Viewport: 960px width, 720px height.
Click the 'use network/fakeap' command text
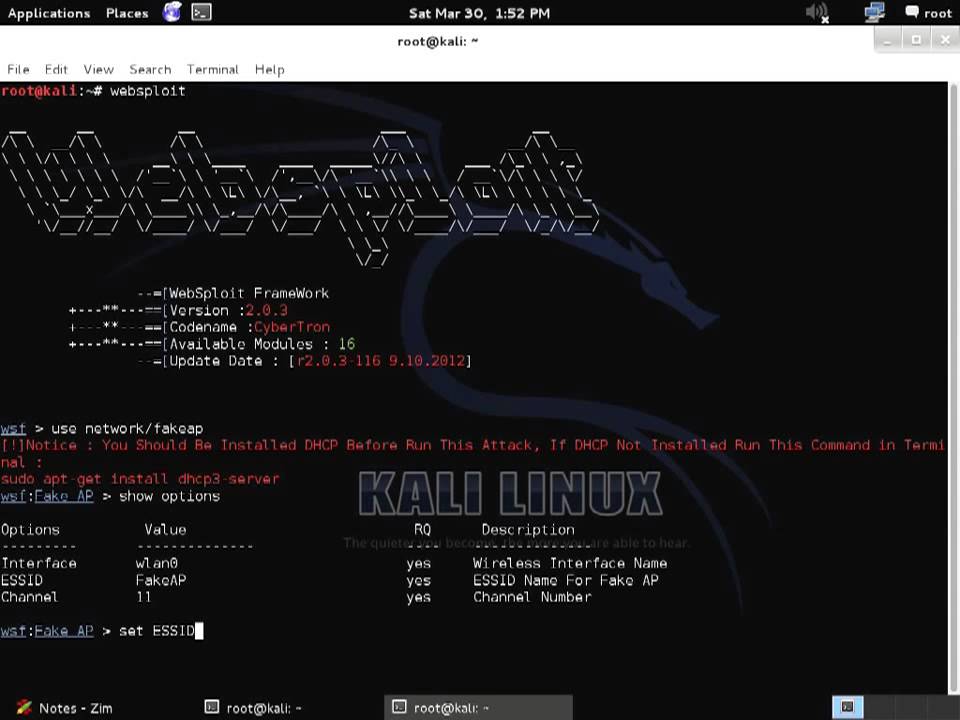tap(127, 429)
